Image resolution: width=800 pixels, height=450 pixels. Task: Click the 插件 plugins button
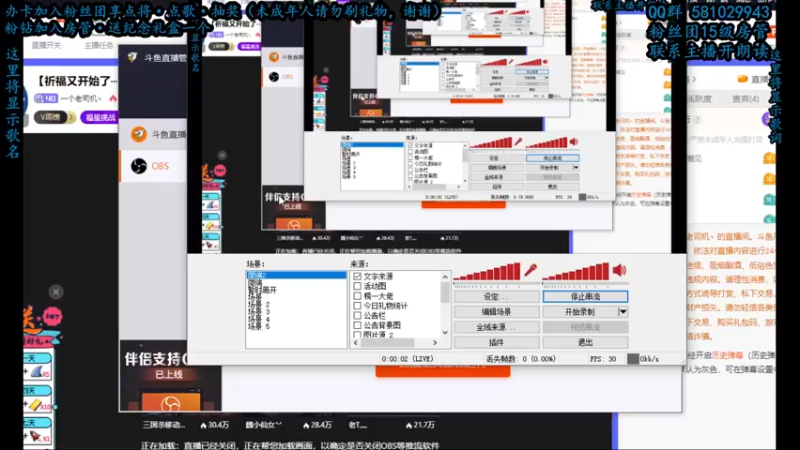(496, 342)
